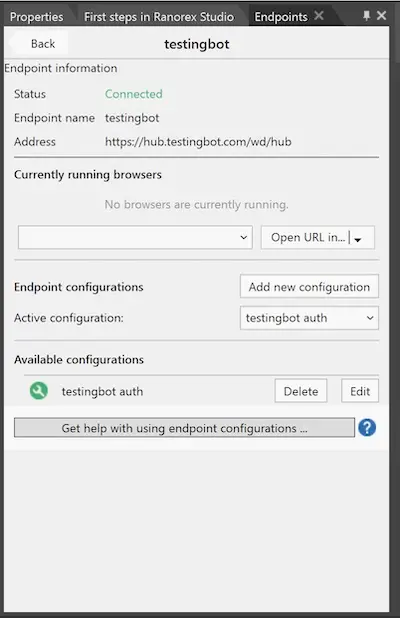Click the Endpoint configurations heading
This screenshot has height=618, width=400.
[79, 287]
